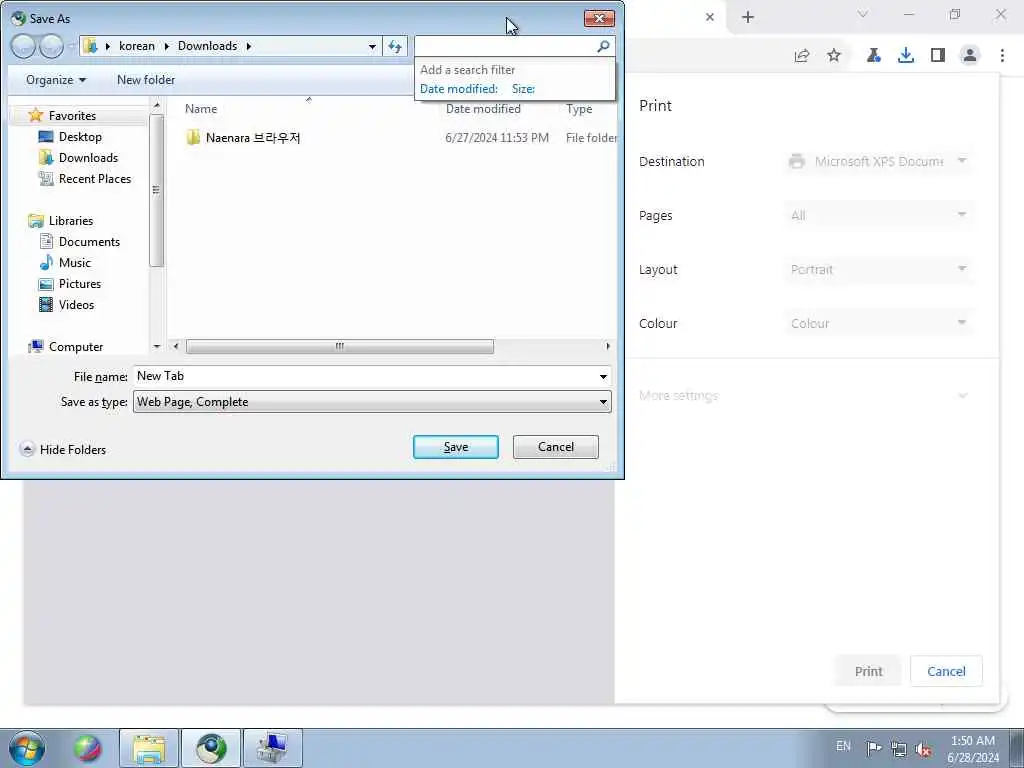The image size is (1024, 768).
Task: Open a new browser tab with plus
Action: point(748,17)
